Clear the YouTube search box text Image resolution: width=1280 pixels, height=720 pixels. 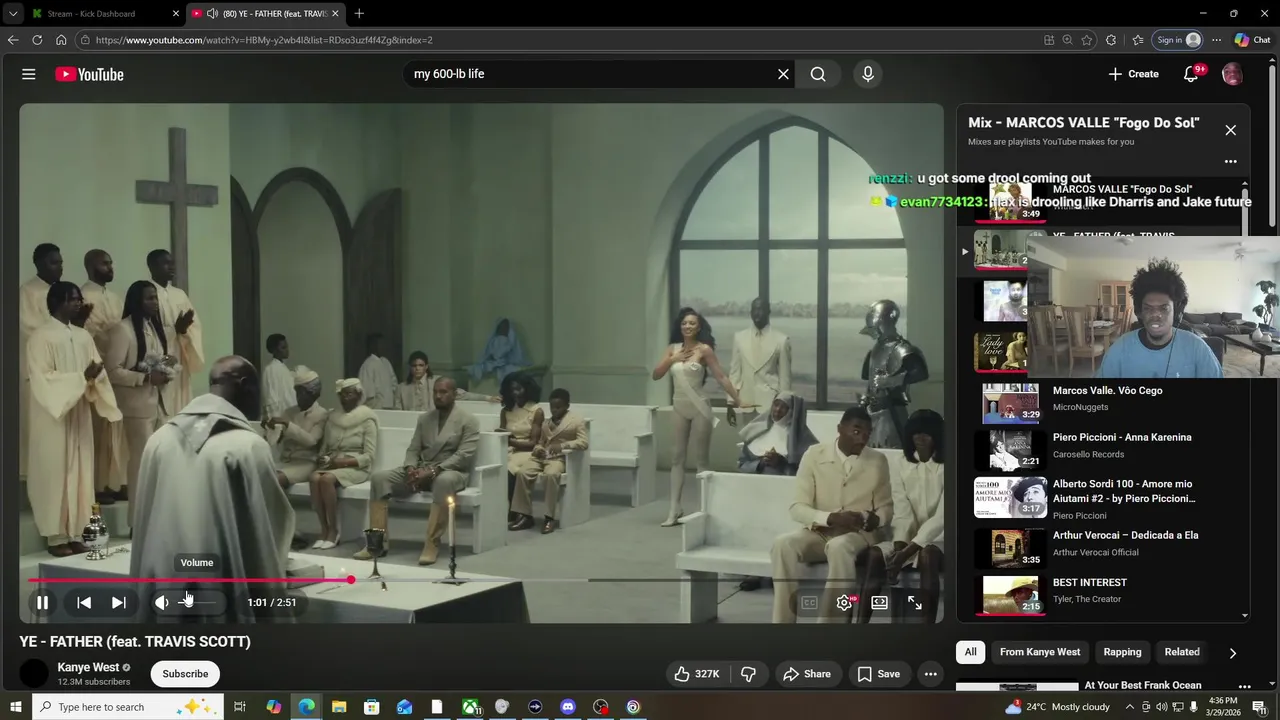pos(783,74)
